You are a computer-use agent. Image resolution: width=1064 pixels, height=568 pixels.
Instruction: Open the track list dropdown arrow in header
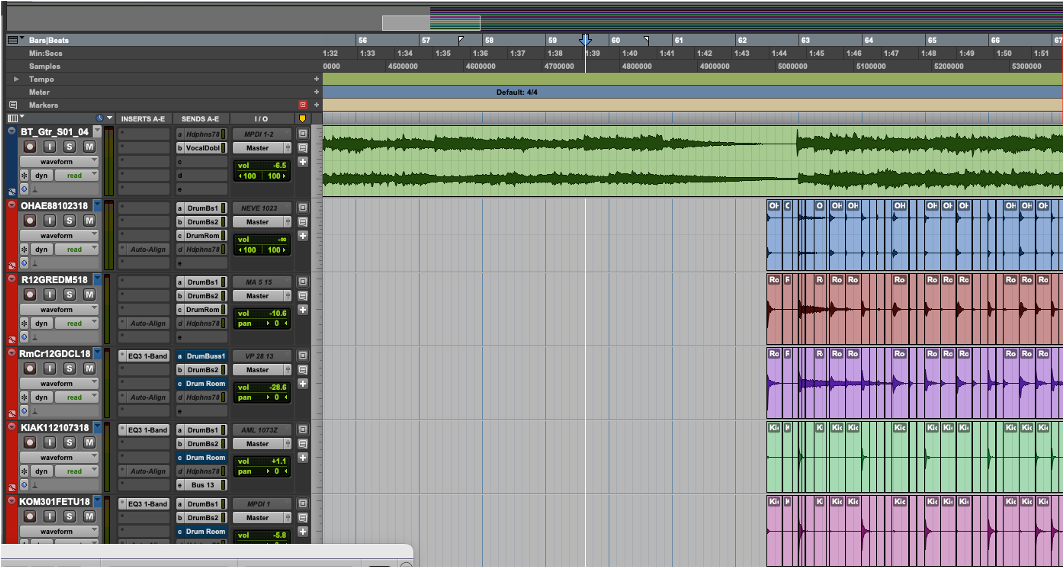(109, 118)
